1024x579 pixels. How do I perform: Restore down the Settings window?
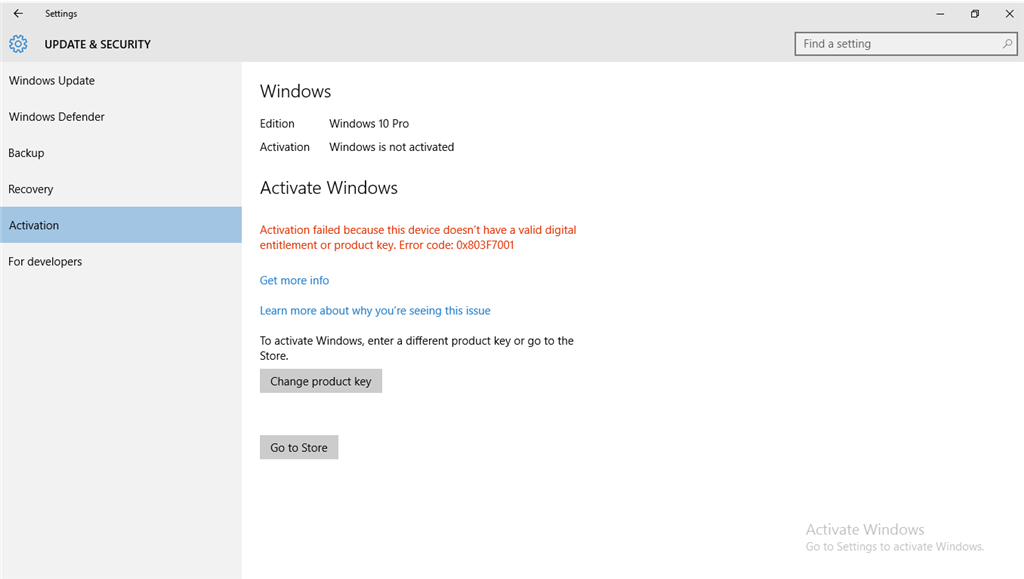[975, 14]
